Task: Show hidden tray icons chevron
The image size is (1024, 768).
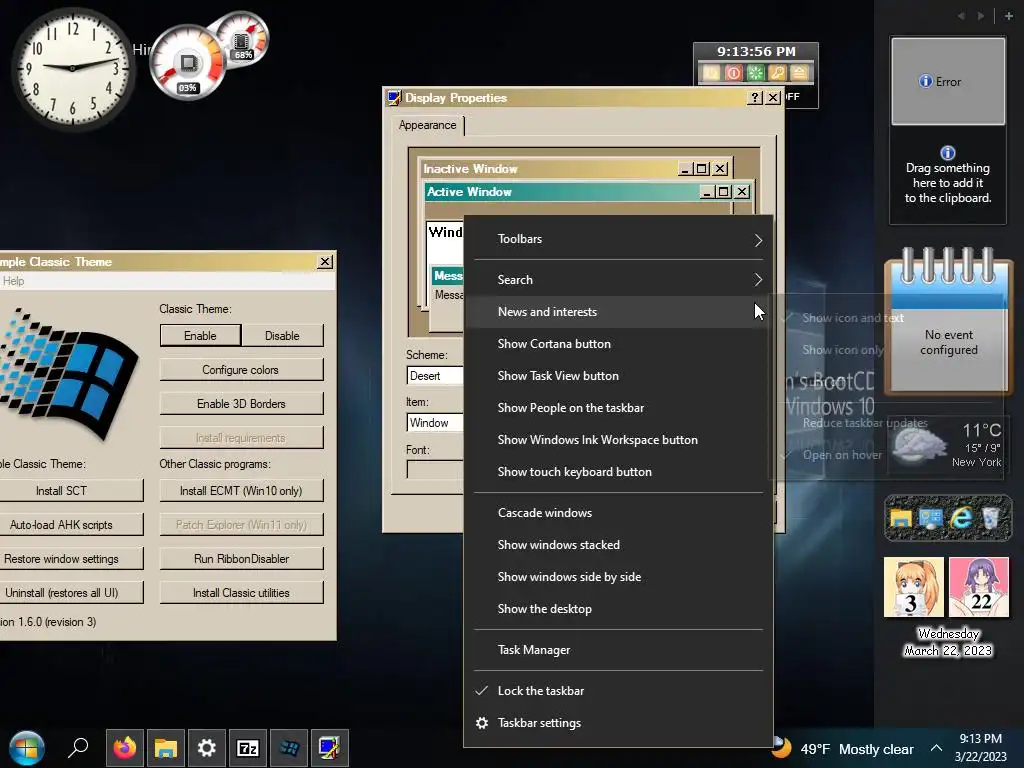Action: pyautogui.click(x=936, y=748)
